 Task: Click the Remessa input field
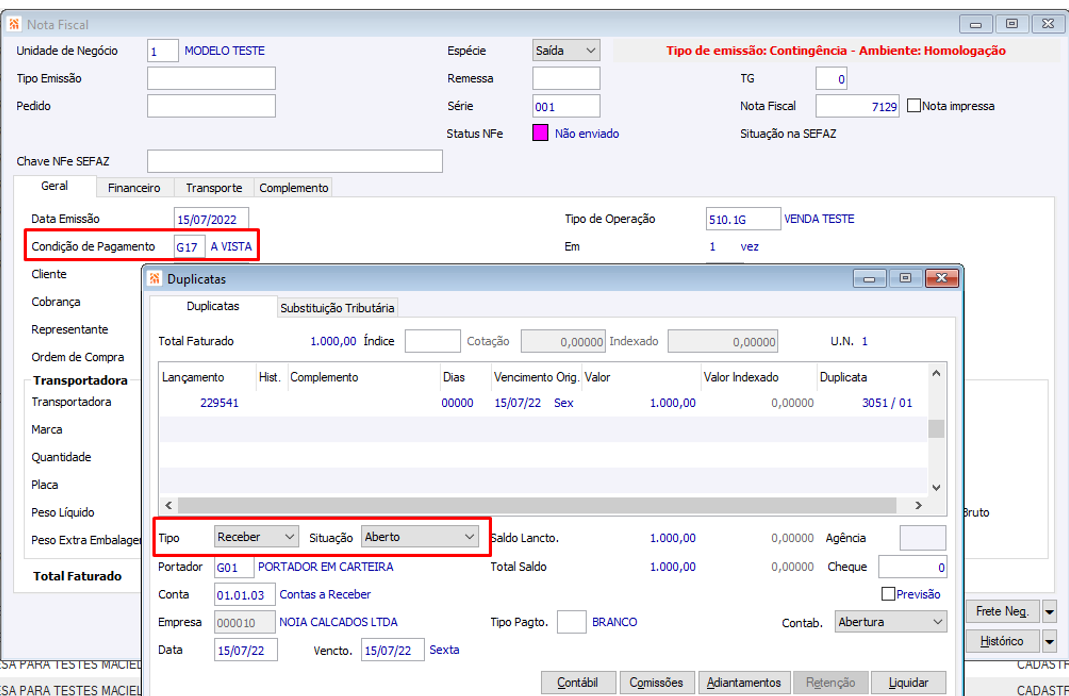click(566, 78)
